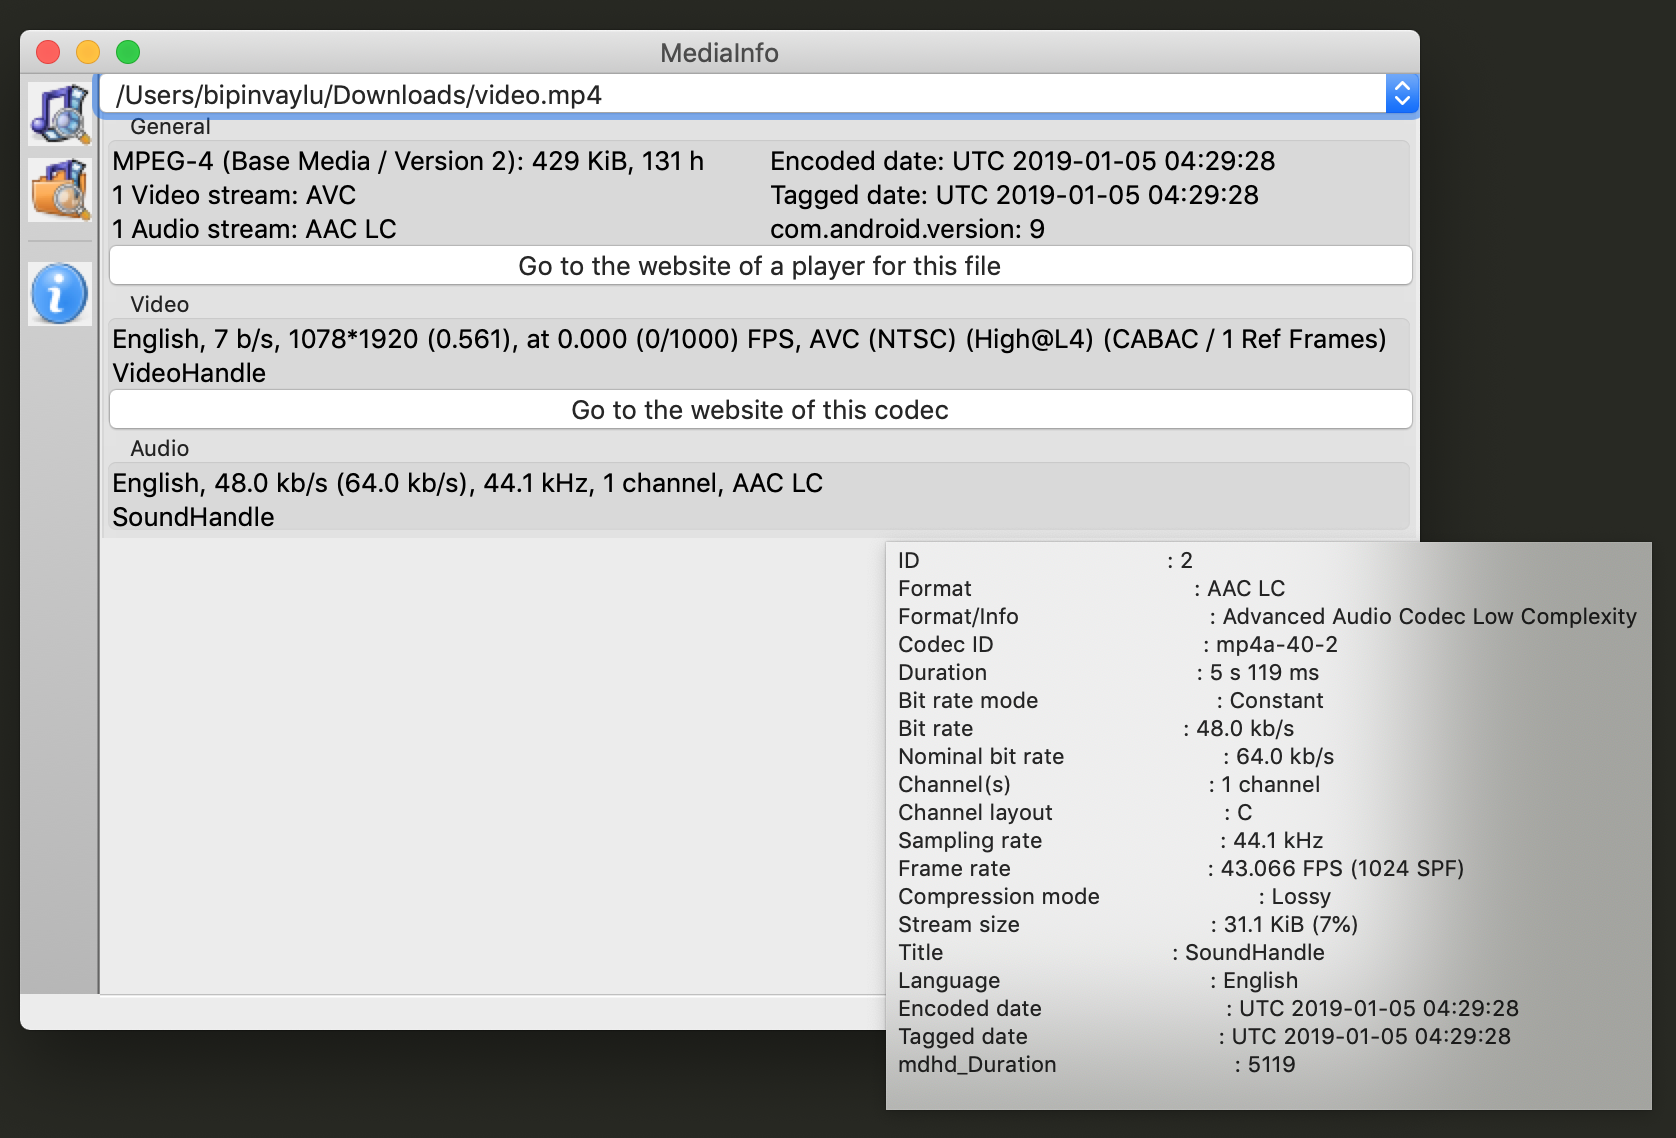
Task: Select the 'Encoded date: UTC 2019-01-05' general line
Action: tap(1023, 161)
